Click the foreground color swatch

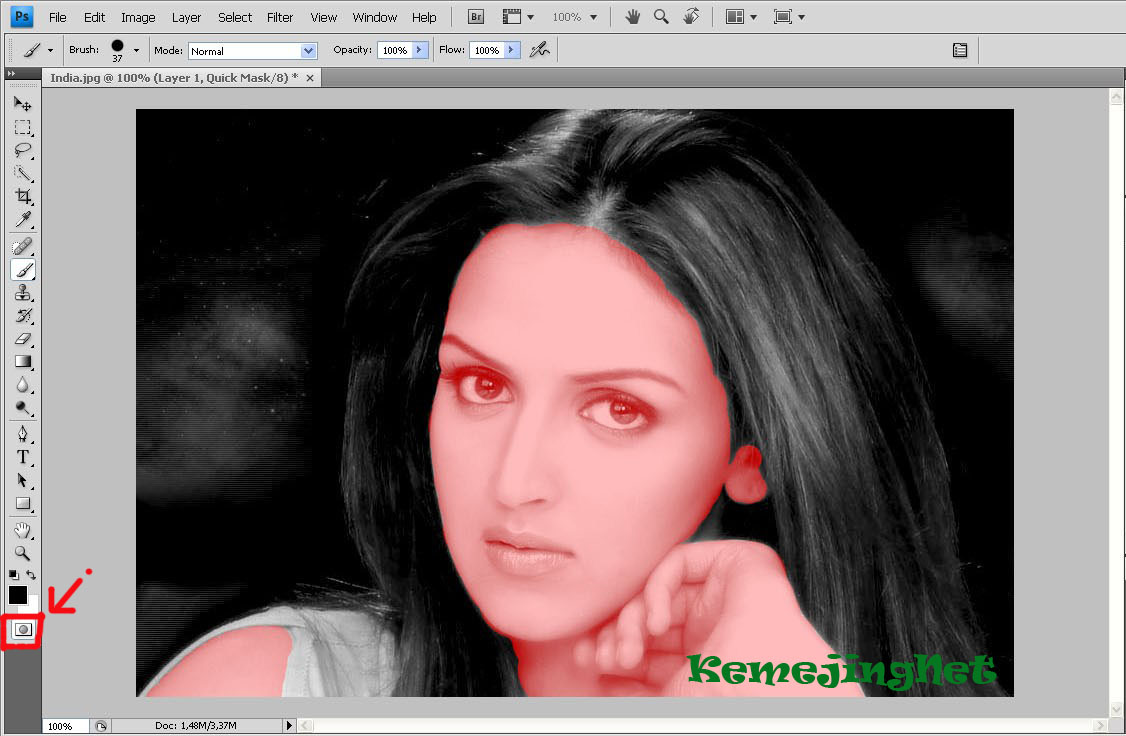(16, 596)
